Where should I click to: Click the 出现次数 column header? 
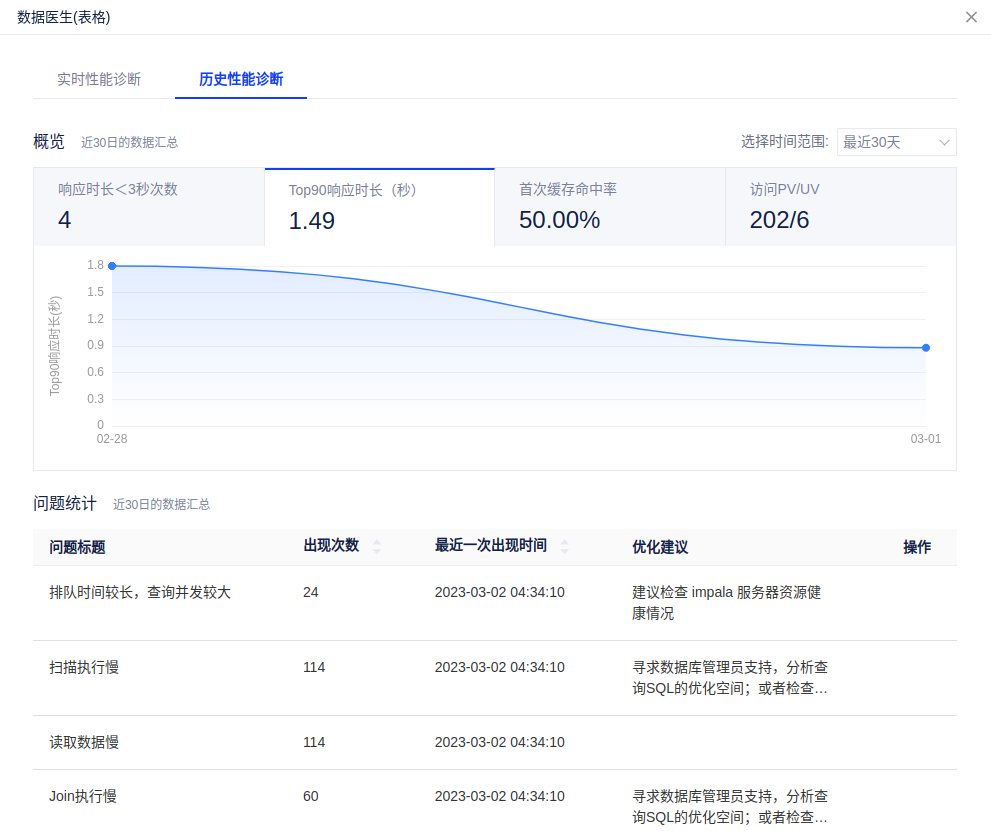[331, 546]
